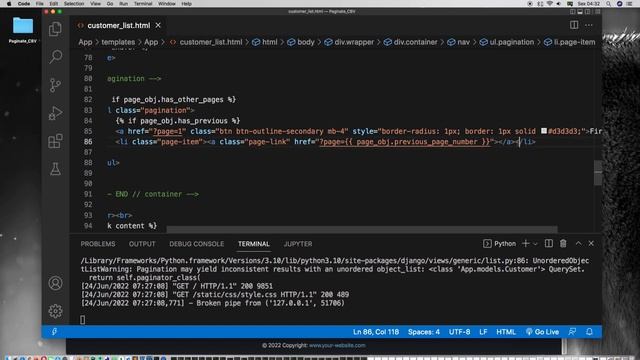Screen dimensions: 640x360
Task: Change indentation via Spaces: 4
Action: point(424,332)
